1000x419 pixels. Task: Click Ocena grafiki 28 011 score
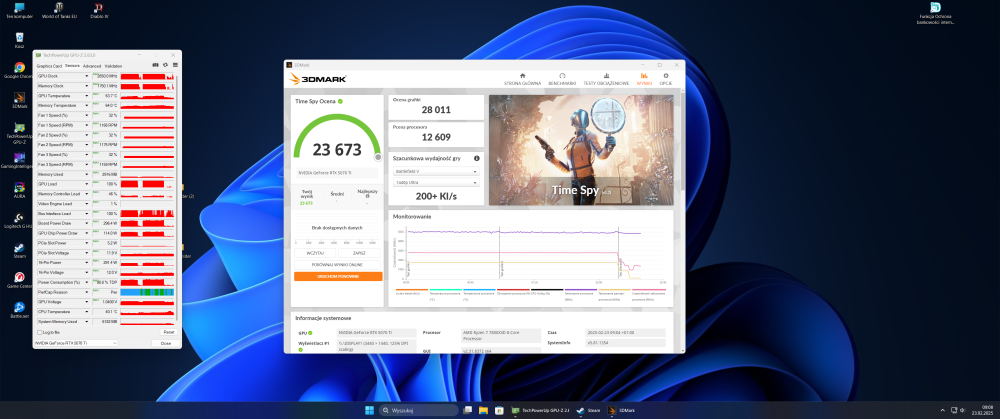[436, 110]
